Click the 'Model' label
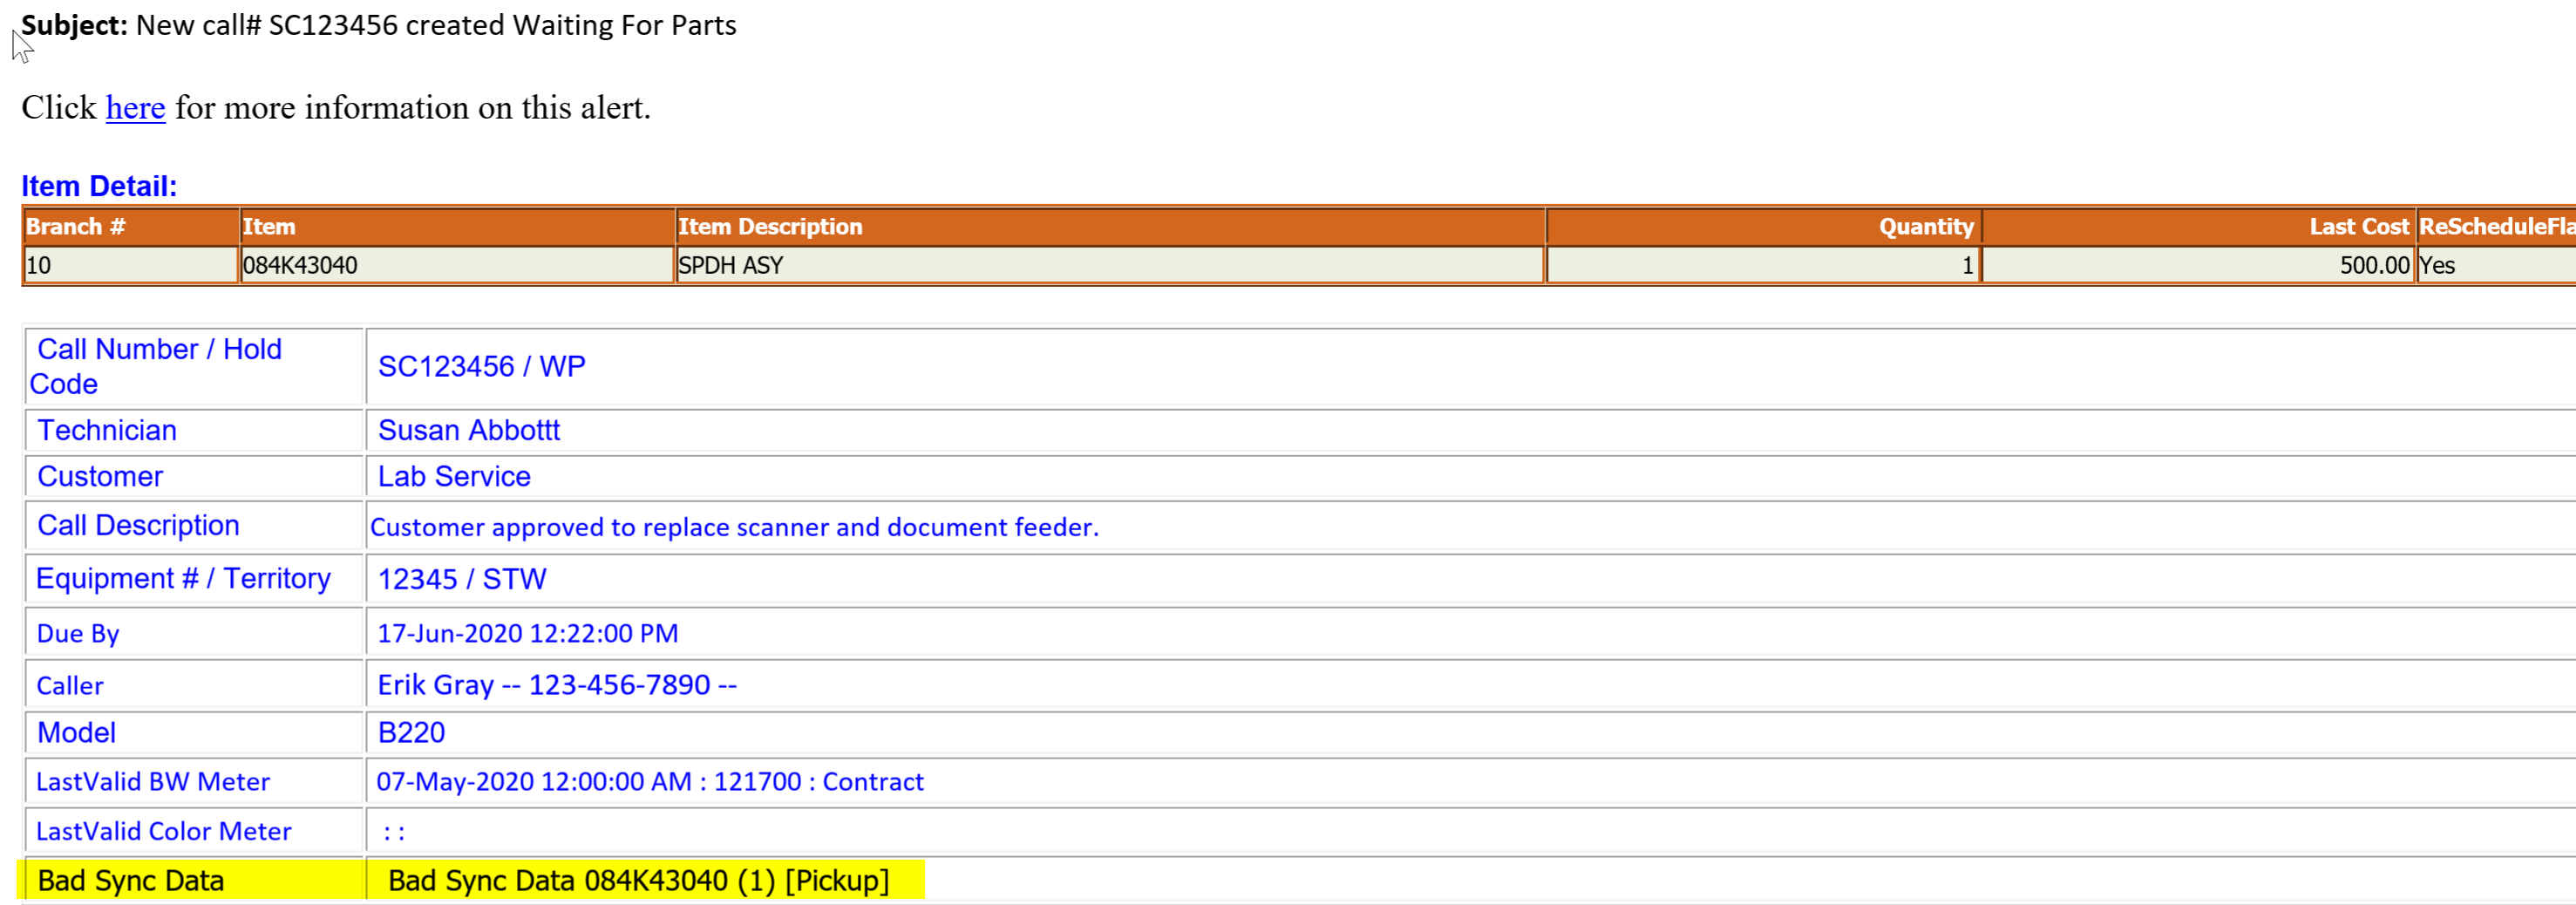 pos(76,732)
